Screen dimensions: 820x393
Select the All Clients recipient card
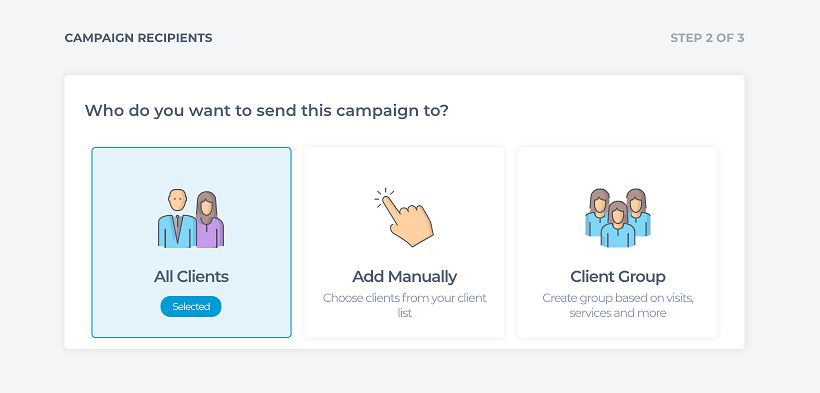[x=191, y=242]
